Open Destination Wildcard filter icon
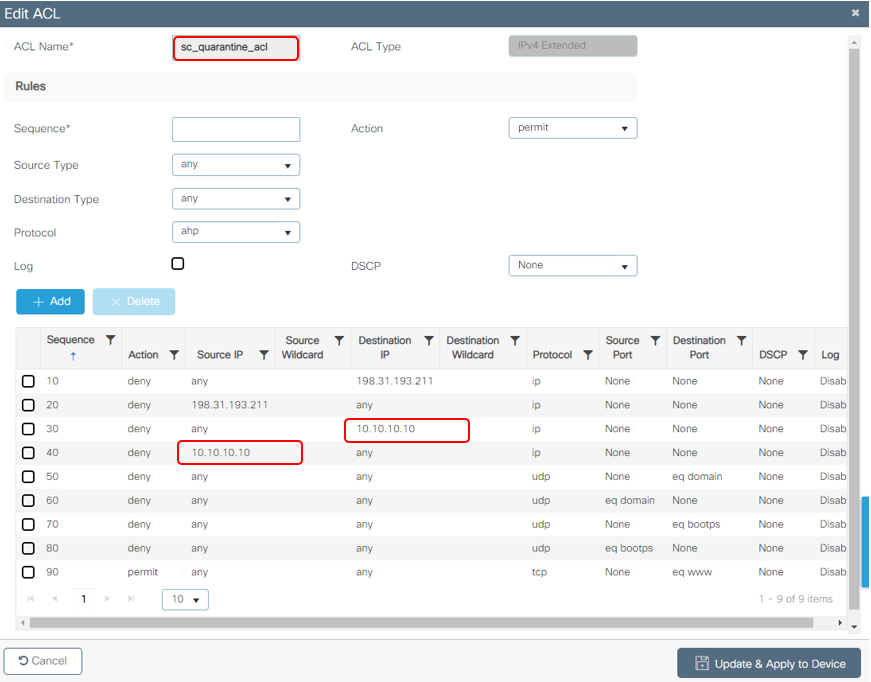 click(x=515, y=340)
